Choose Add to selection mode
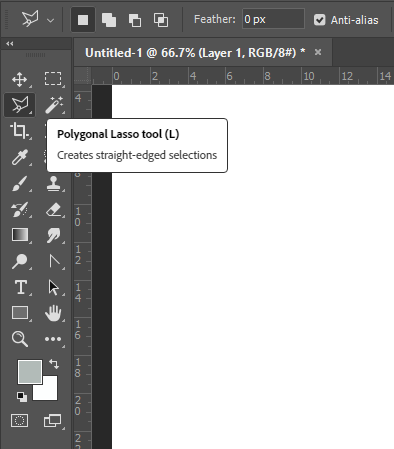 (x=109, y=20)
